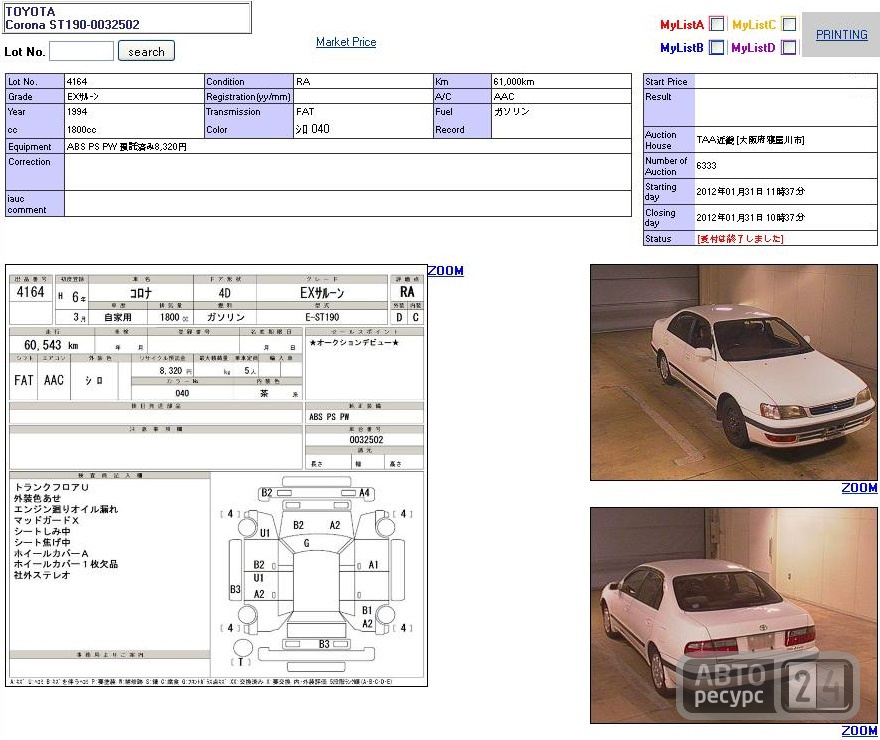Select the 1800cc engine value

coord(81,130)
